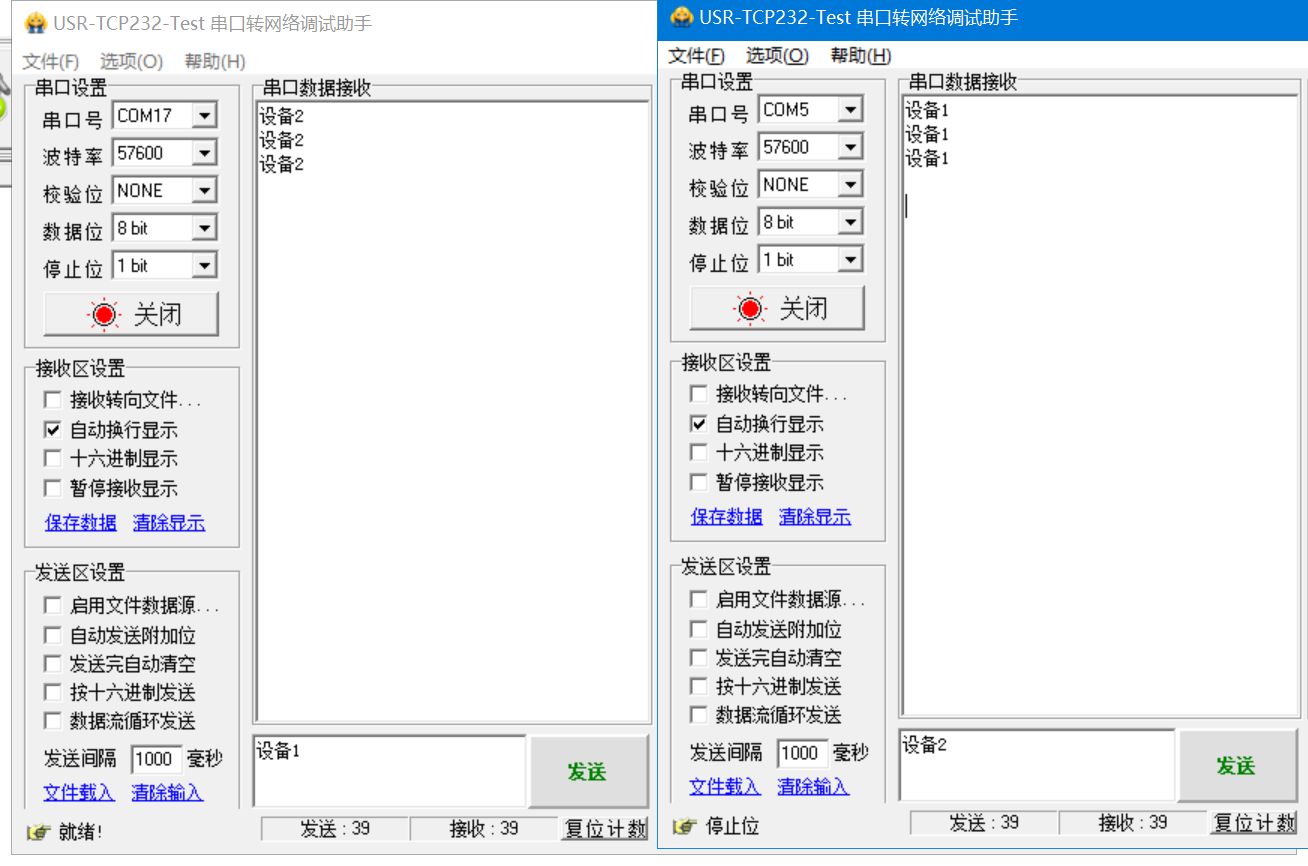Click 复位计数 in the COM5 window
Image resolution: width=1308 pixels, height=866 pixels.
pos(1254,823)
